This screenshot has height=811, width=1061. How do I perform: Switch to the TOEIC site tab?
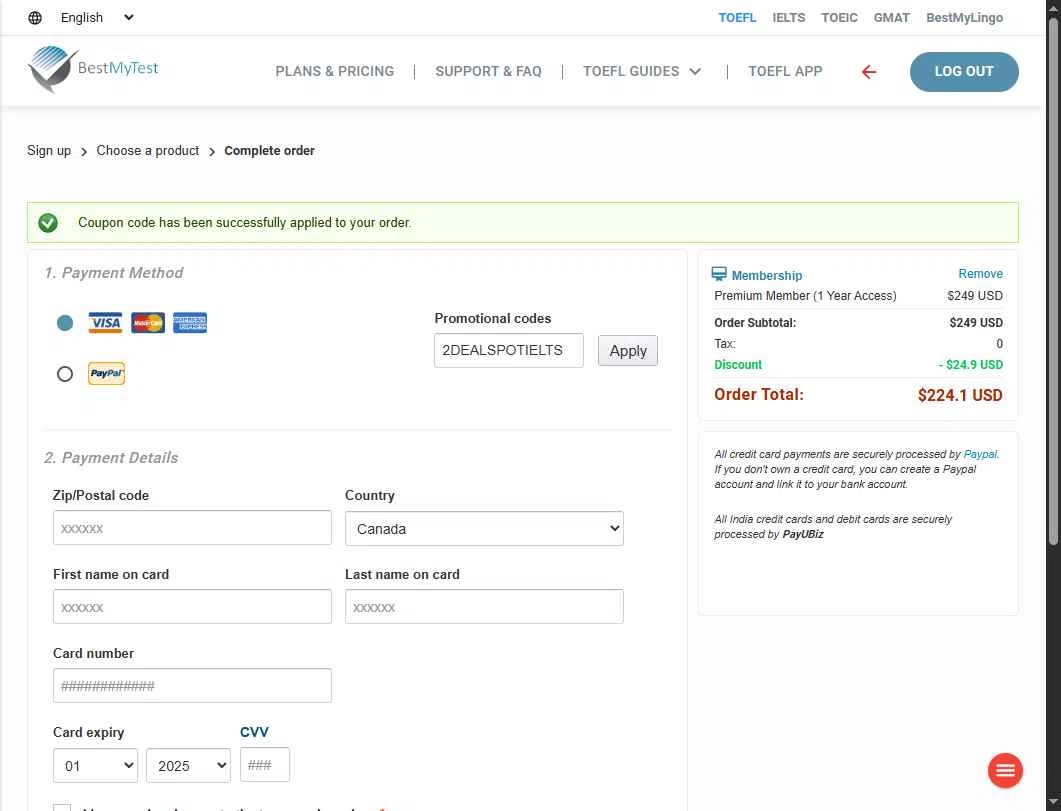[x=839, y=18]
